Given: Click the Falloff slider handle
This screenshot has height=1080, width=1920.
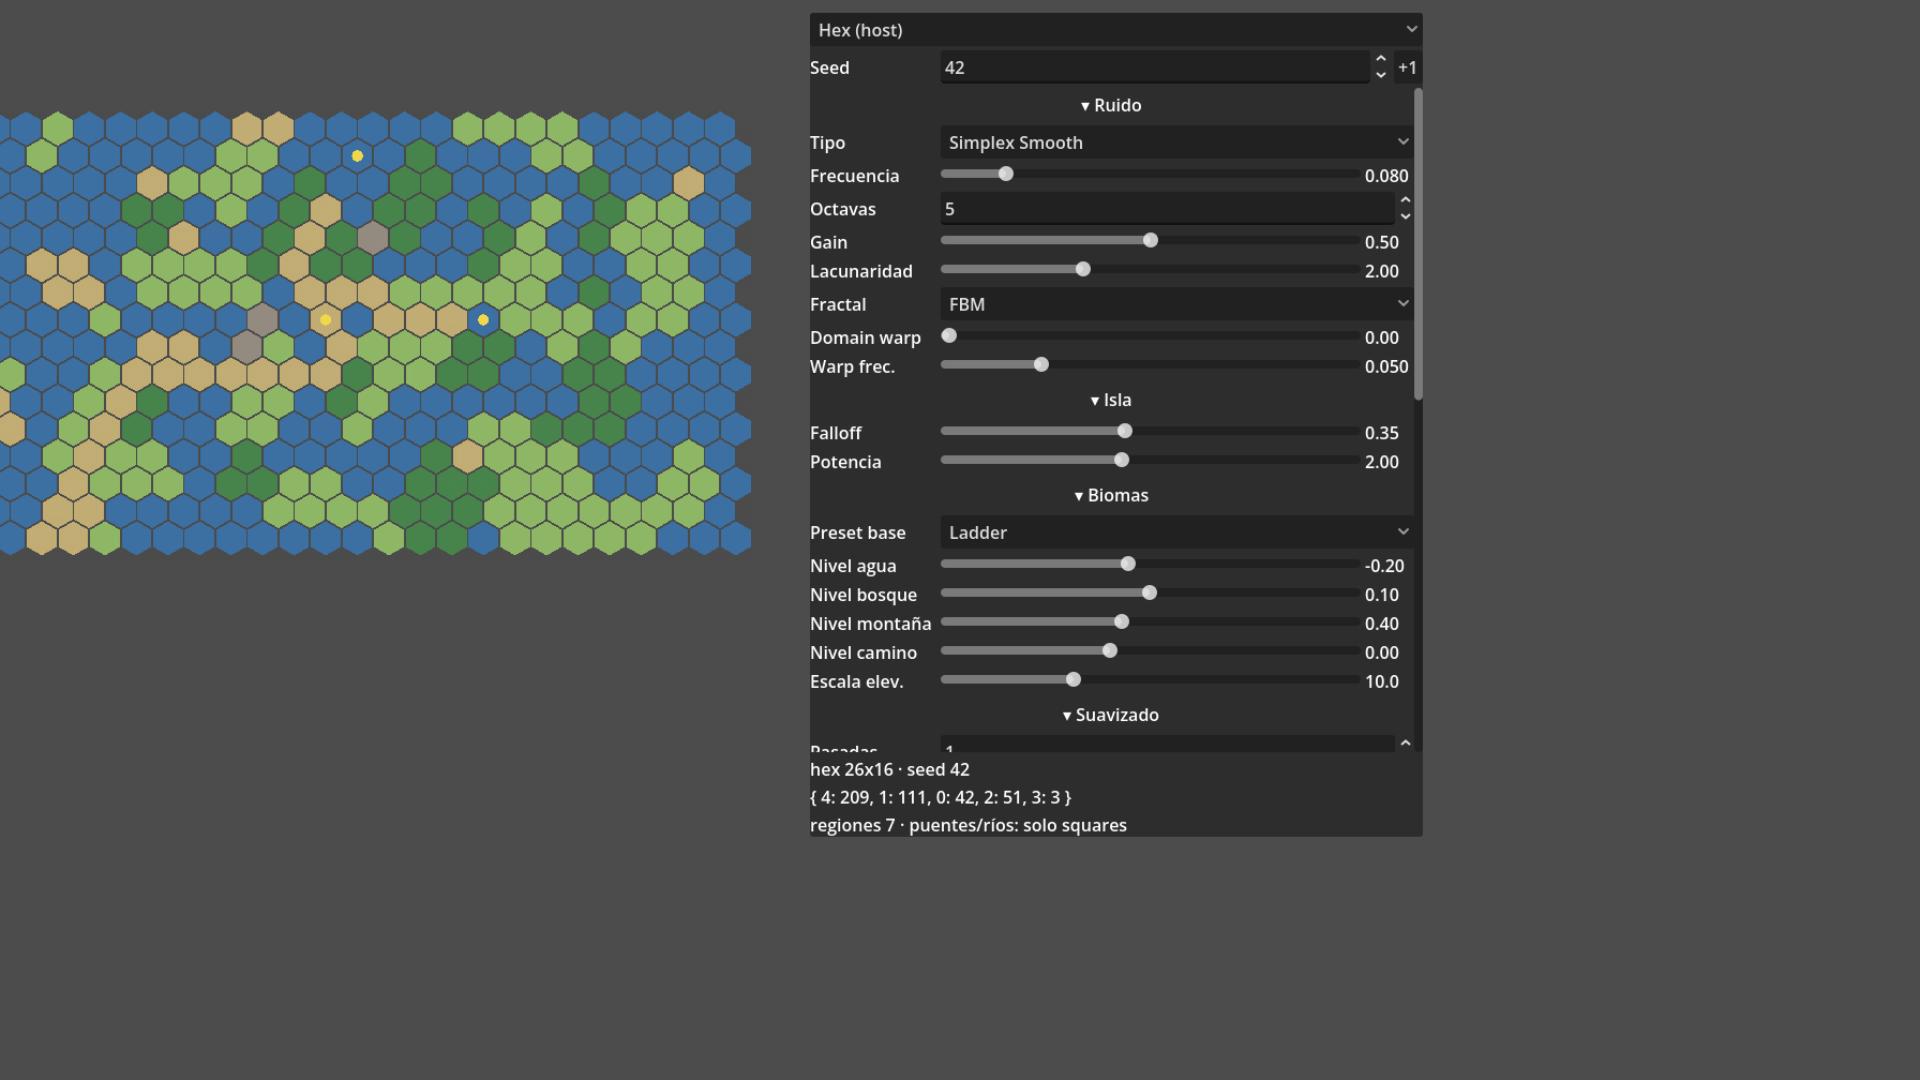Looking at the screenshot, I should tap(1125, 431).
